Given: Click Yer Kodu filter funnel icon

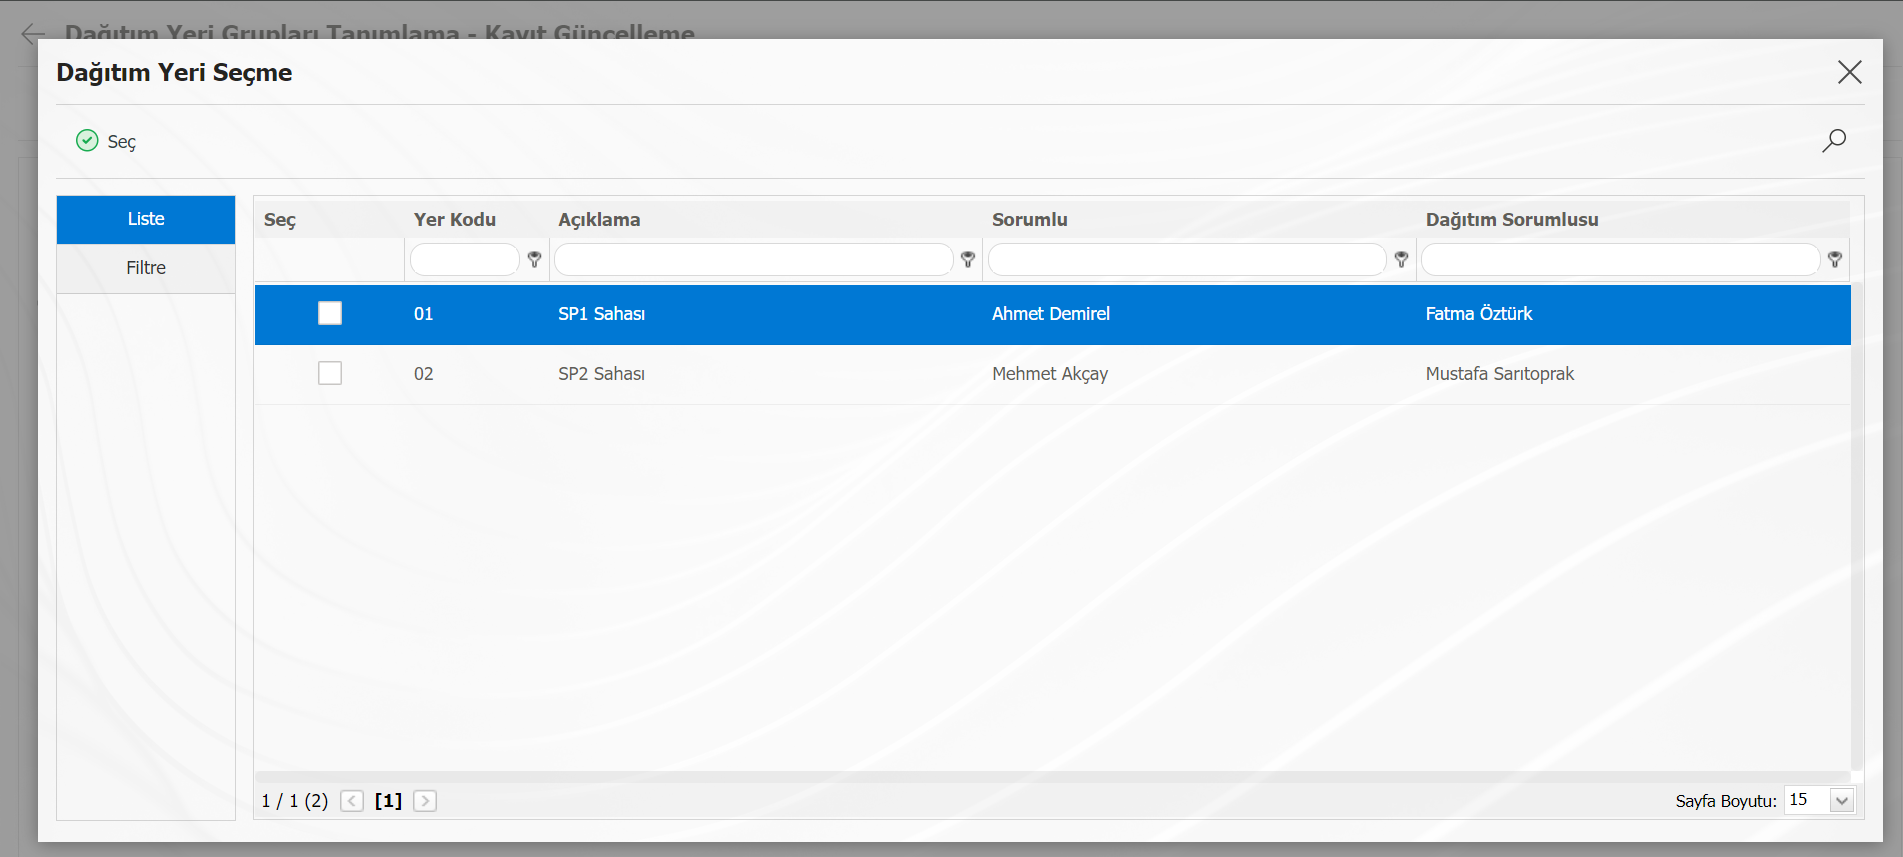Looking at the screenshot, I should [x=534, y=259].
